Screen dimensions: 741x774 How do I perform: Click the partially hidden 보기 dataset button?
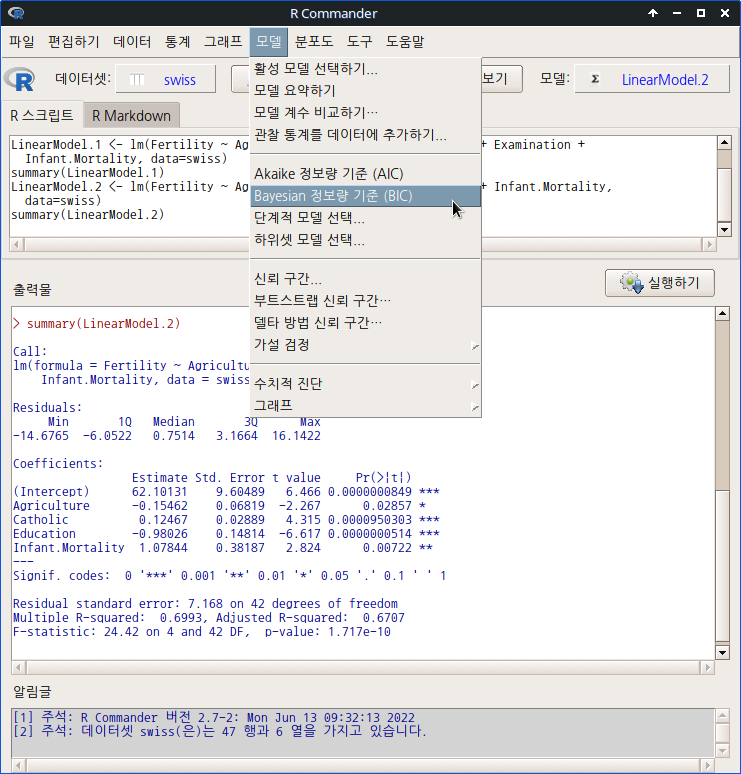pos(501,79)
